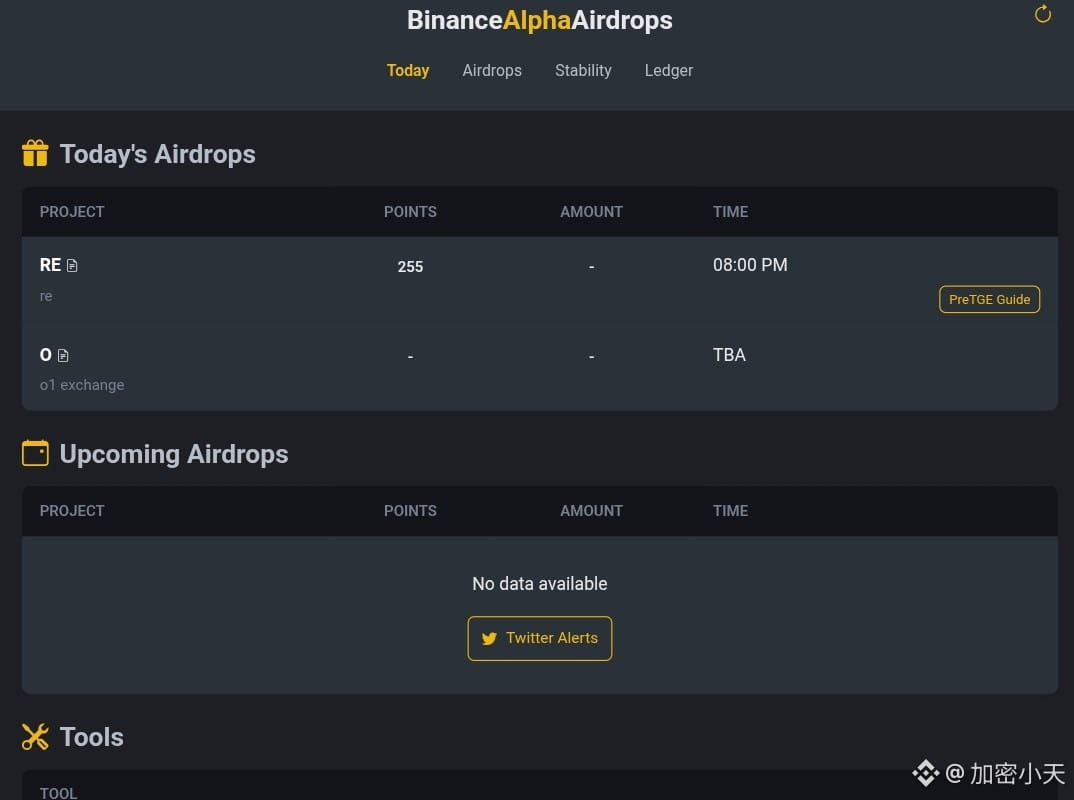This screenshot has height=800, width=1074.
Task: Open the Stability tab
Action: tap(583, 71)
